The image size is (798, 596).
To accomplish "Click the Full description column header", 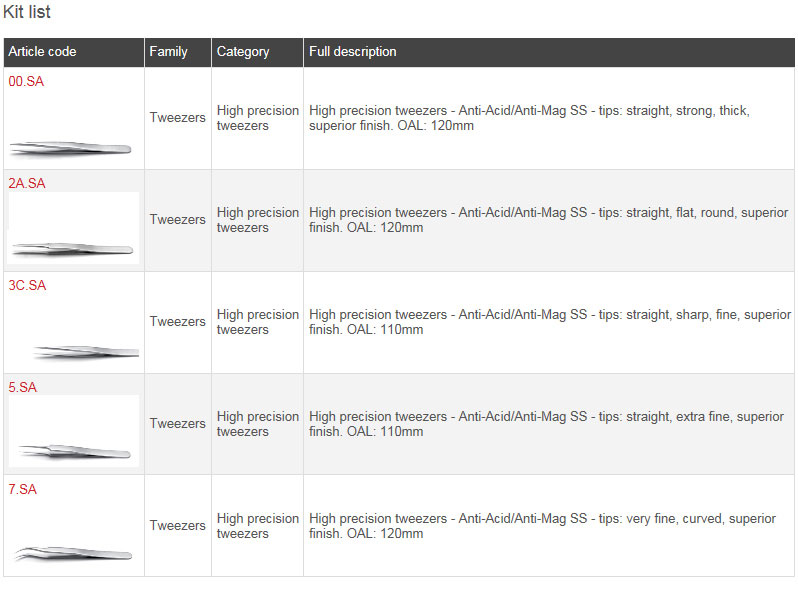I will [x=549, y=52].
